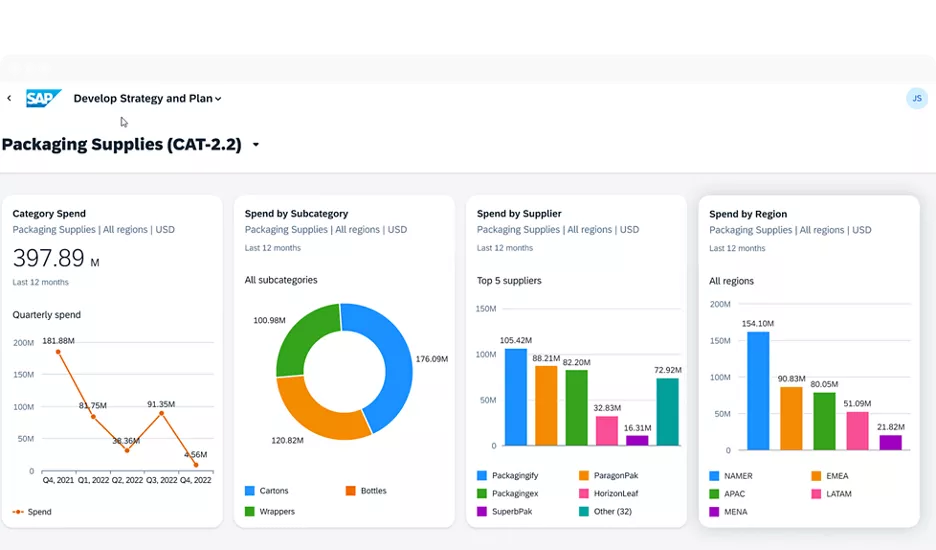Click the Spend by Supplier card header
This screenshot has height=550, width=936.
click(x=519, y=213)
